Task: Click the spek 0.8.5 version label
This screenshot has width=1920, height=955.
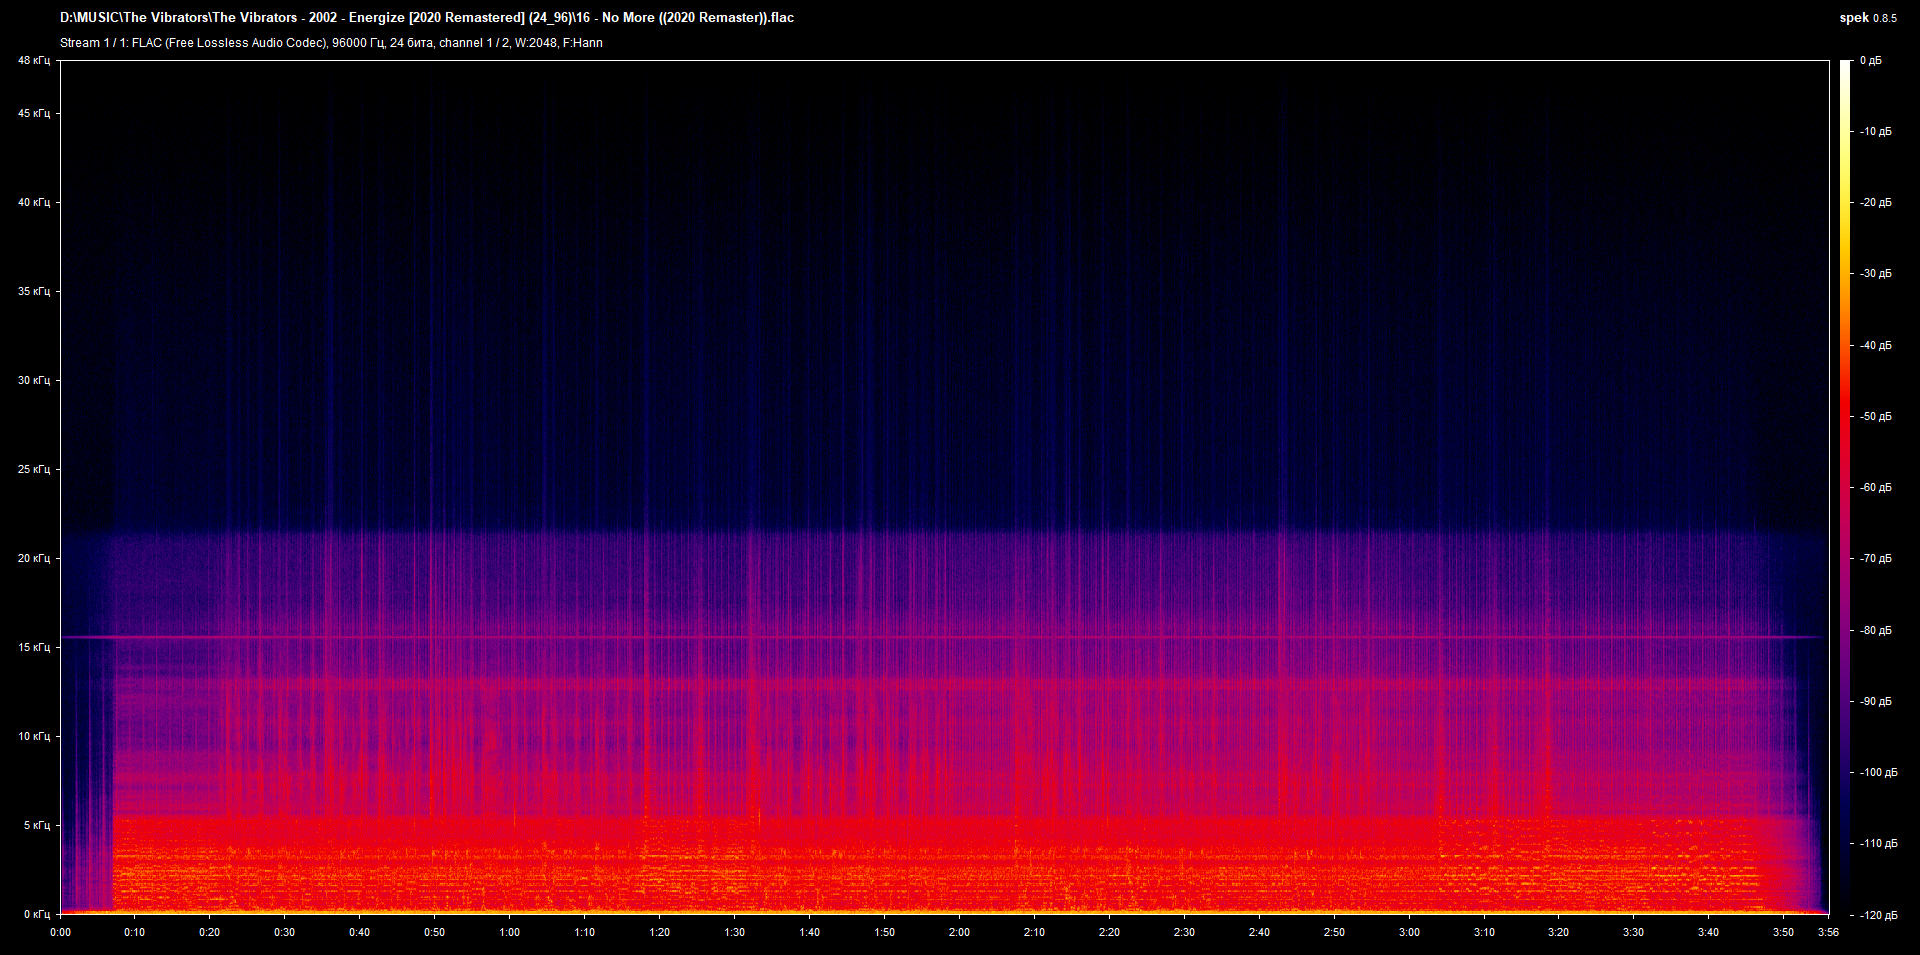Action: 1867,18
